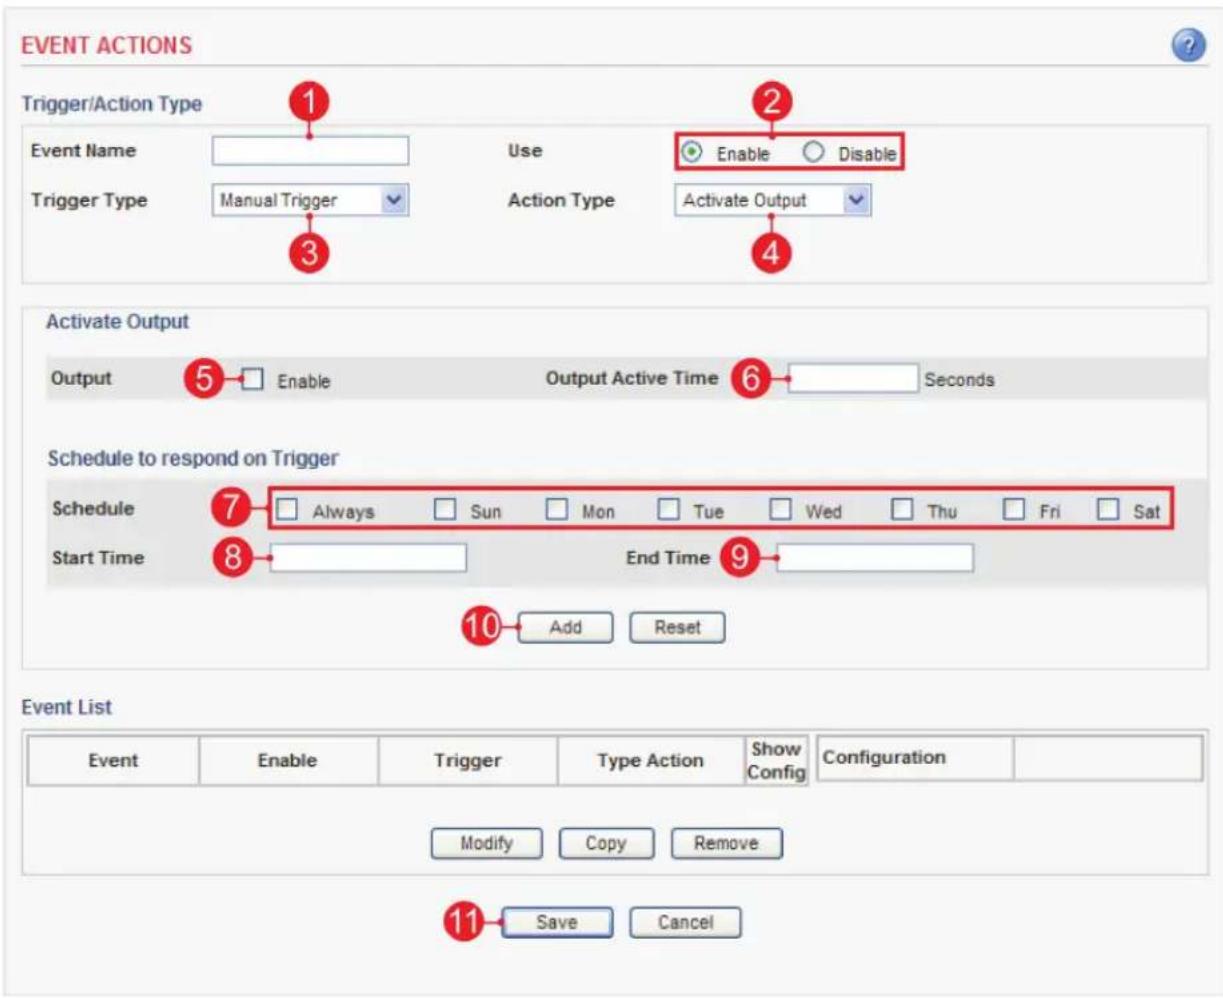Click the Save button
The height and width of the screenshot is (998, 1223).
click(556, 922)
